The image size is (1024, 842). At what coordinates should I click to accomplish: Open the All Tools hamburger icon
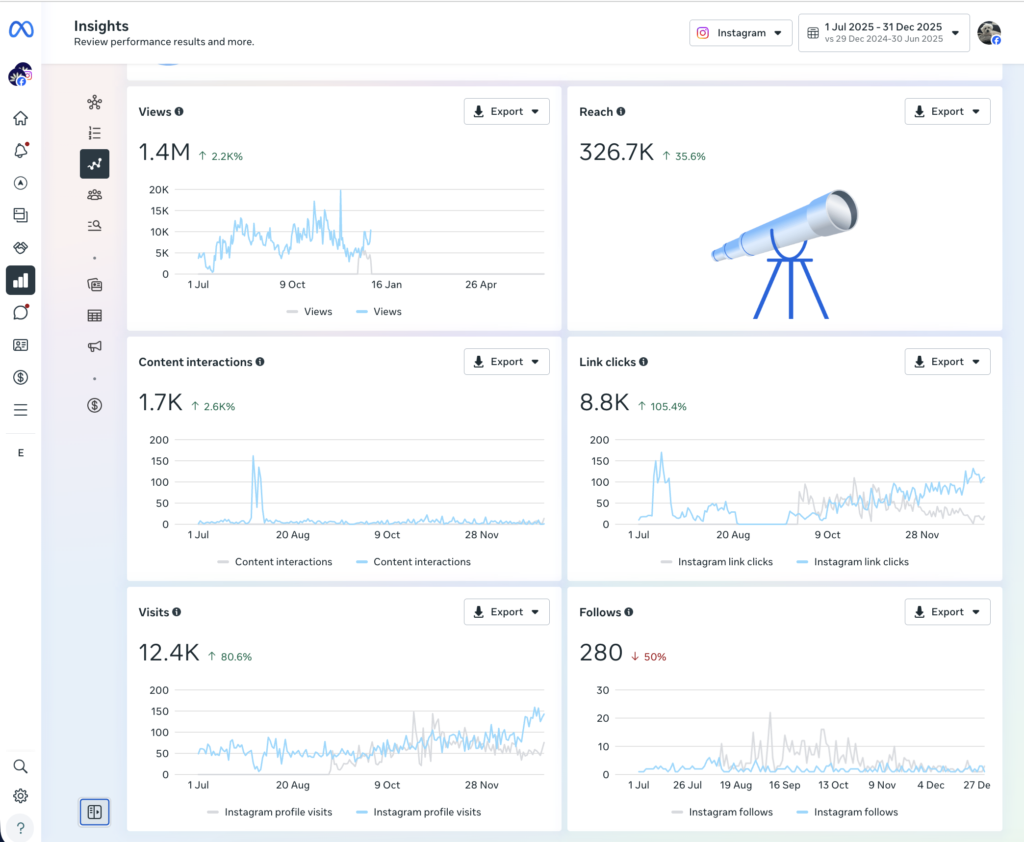[x=20, y=410]
